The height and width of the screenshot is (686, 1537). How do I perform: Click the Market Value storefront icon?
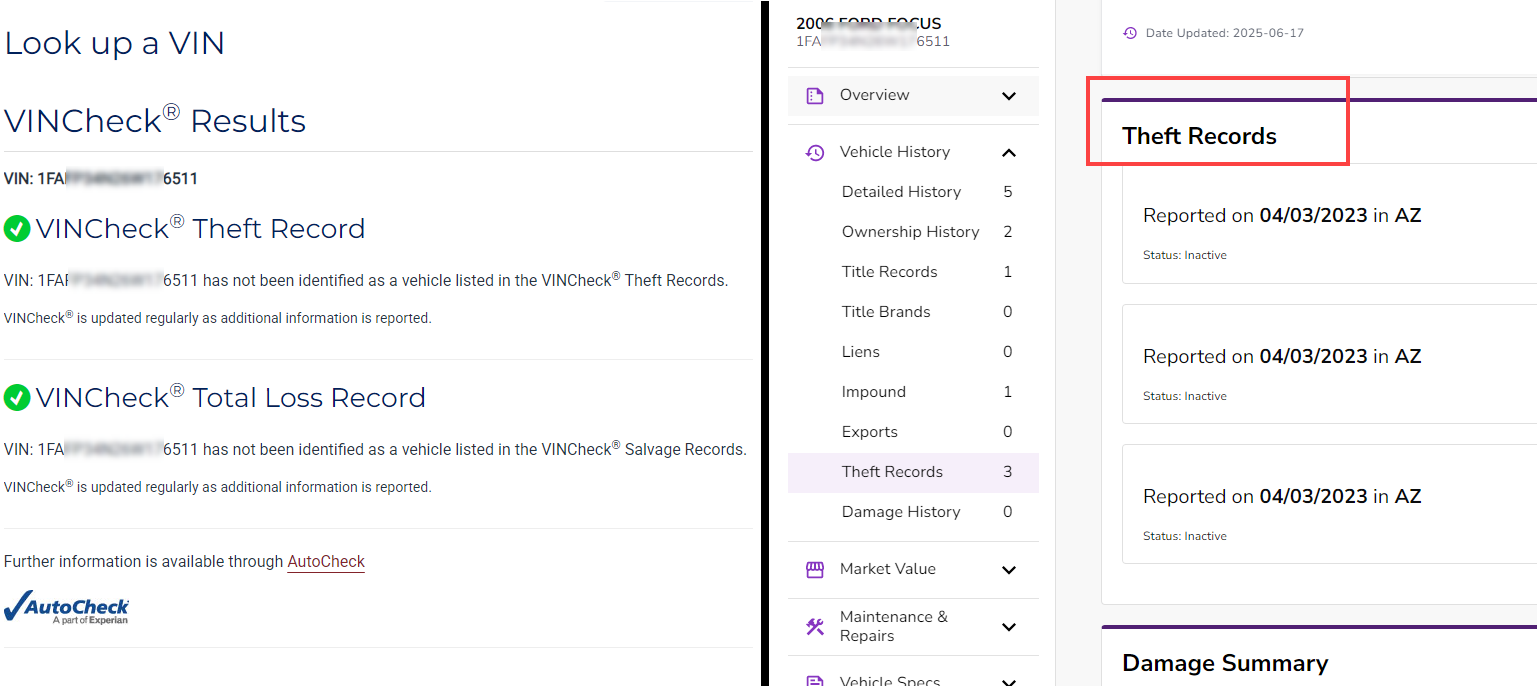coord(815,570)
